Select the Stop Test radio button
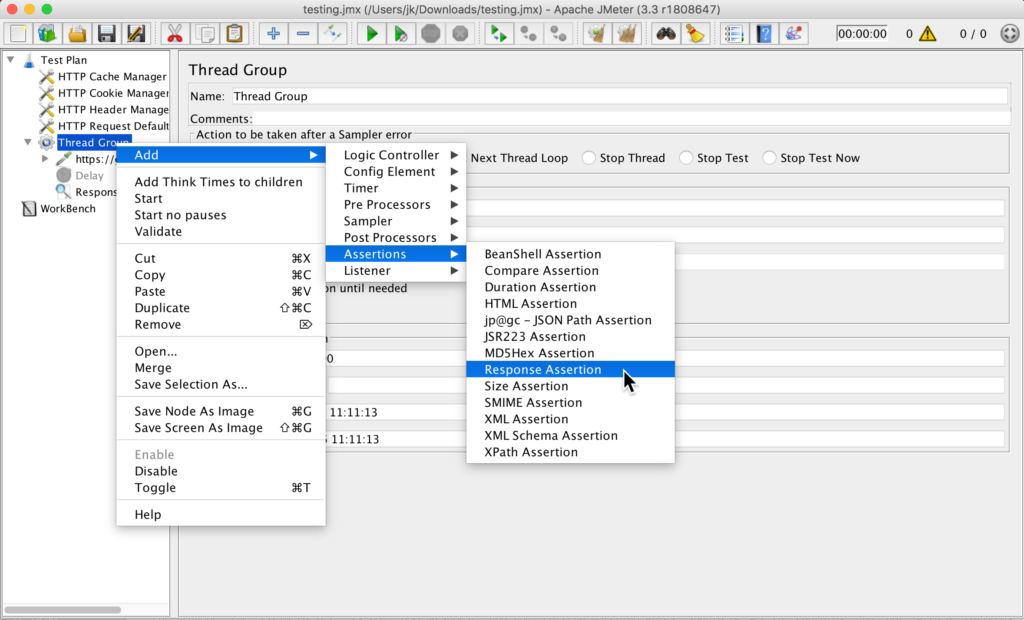Image resolution: width=1024 pixels, height=620 pixels. (x=686, y=158)
